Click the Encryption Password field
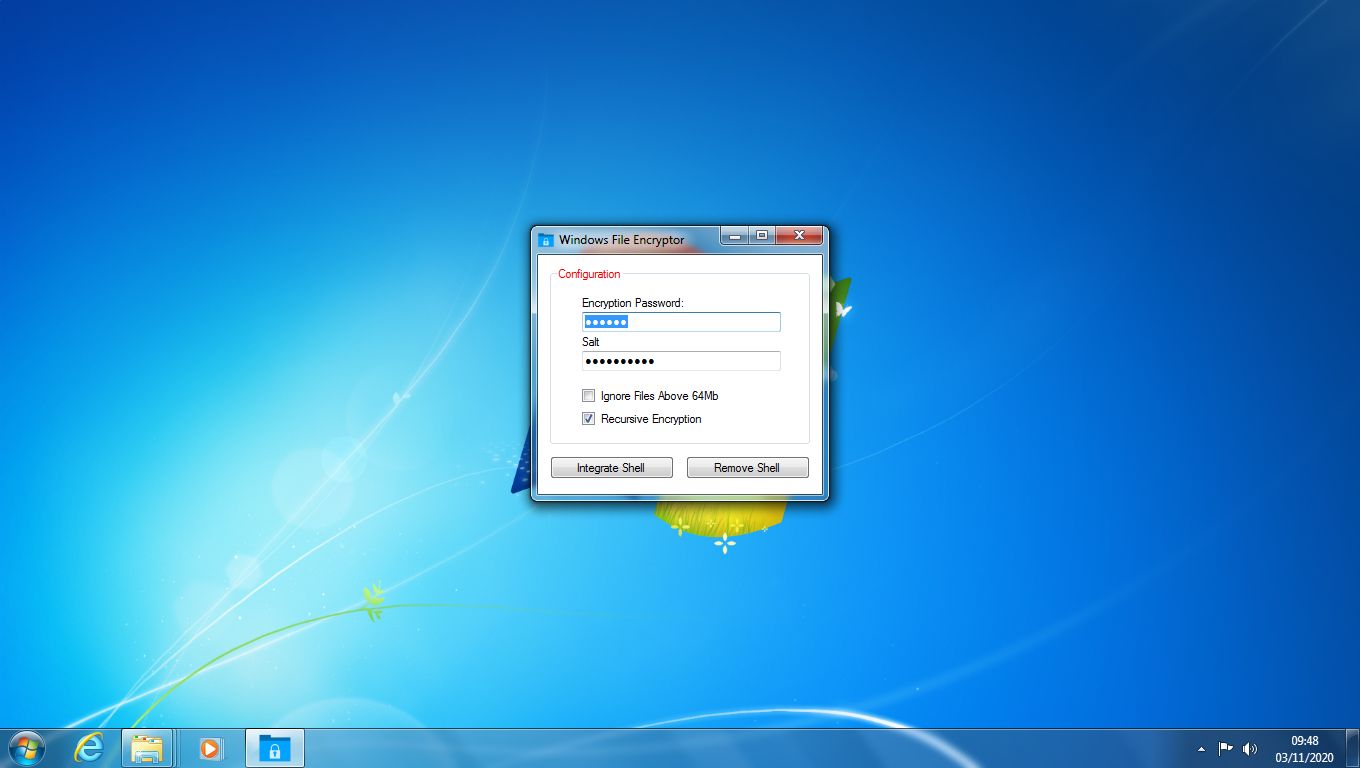1360x768 pixels. pos(681,322)
